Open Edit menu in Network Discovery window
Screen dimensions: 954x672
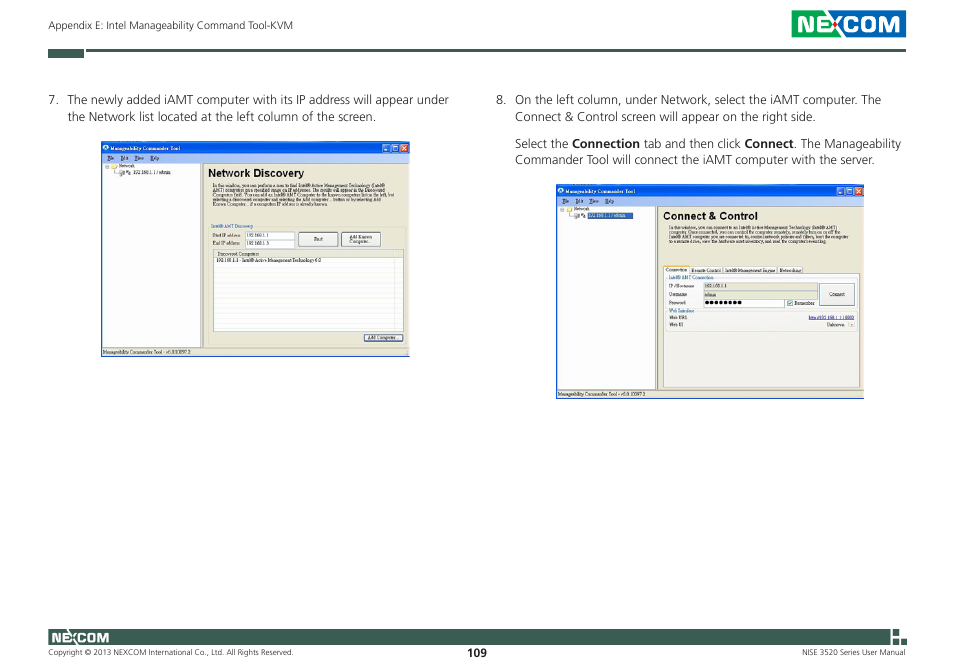tap(124, 158)
